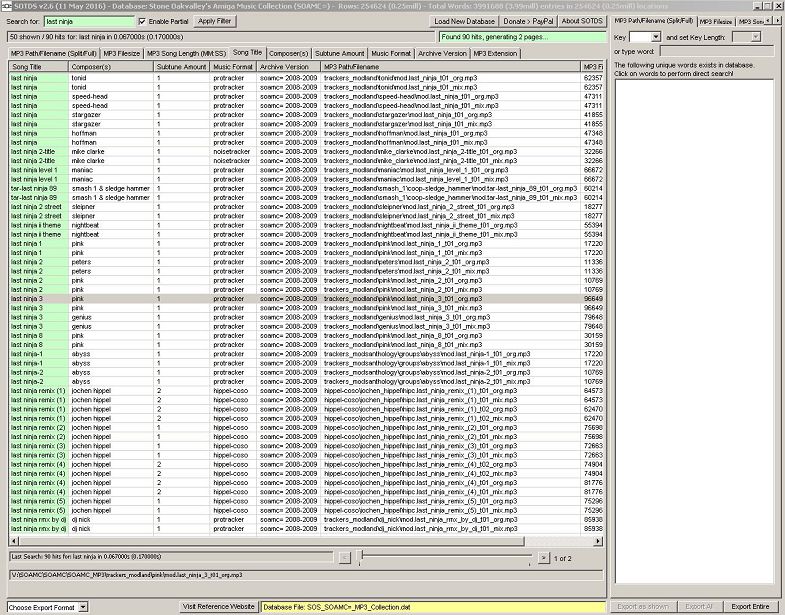Click the Load New Database button

pyautogui.click(x=465, y=21)
